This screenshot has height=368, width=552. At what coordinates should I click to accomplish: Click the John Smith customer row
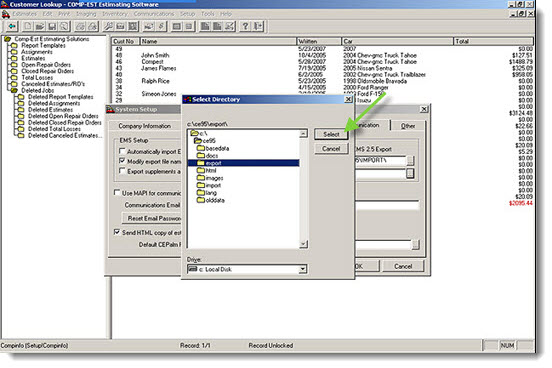coord(322,55)
